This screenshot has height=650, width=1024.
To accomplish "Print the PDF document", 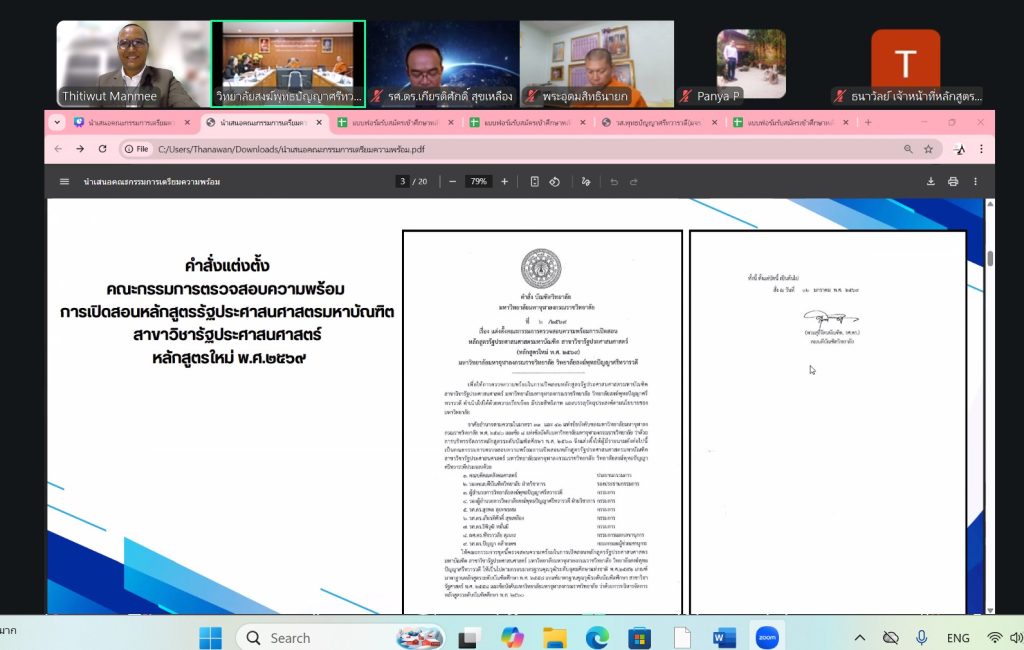I will 953,181.
